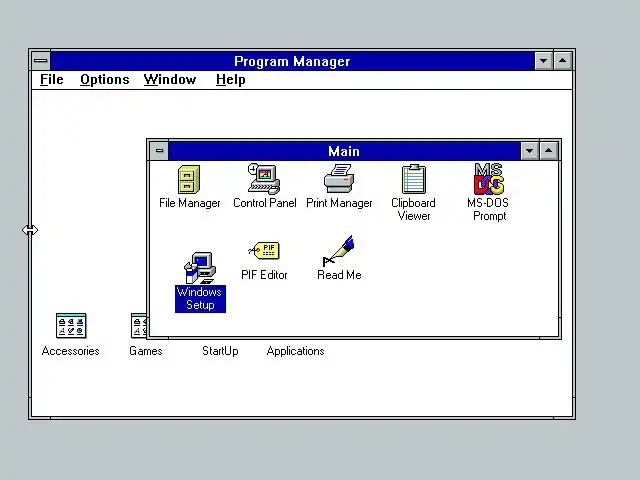Open the Window menu
Image resolution: width=640 pixels, height=480 pixels.
[x=170, y=80]
